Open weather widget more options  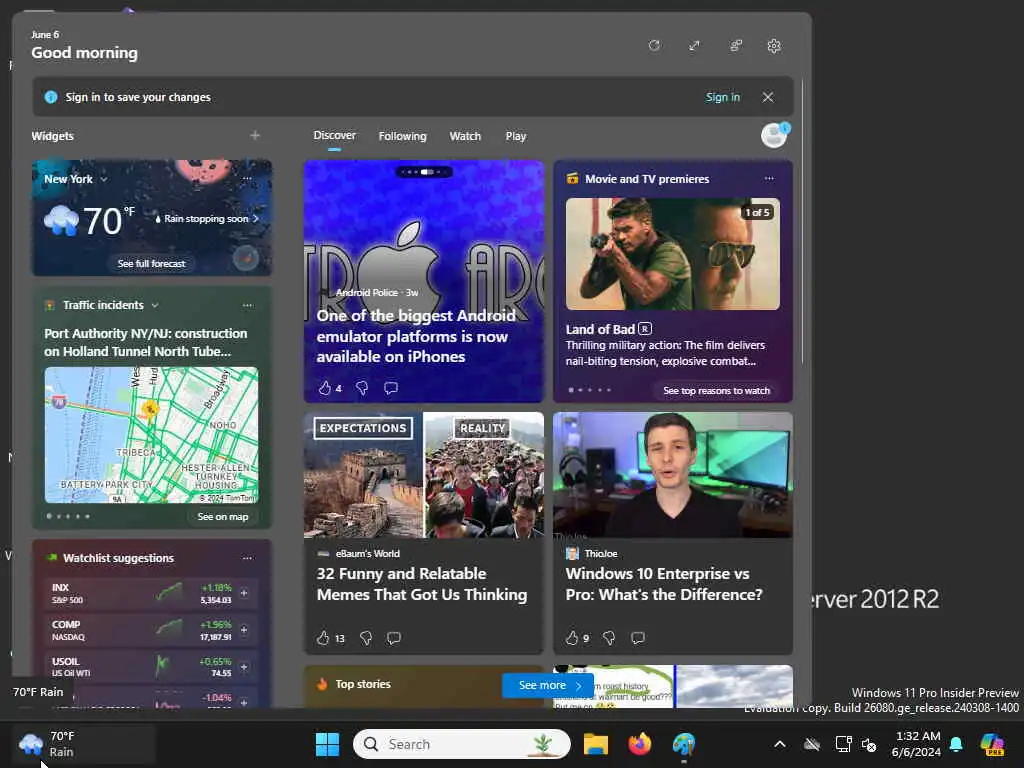[247, 178]
